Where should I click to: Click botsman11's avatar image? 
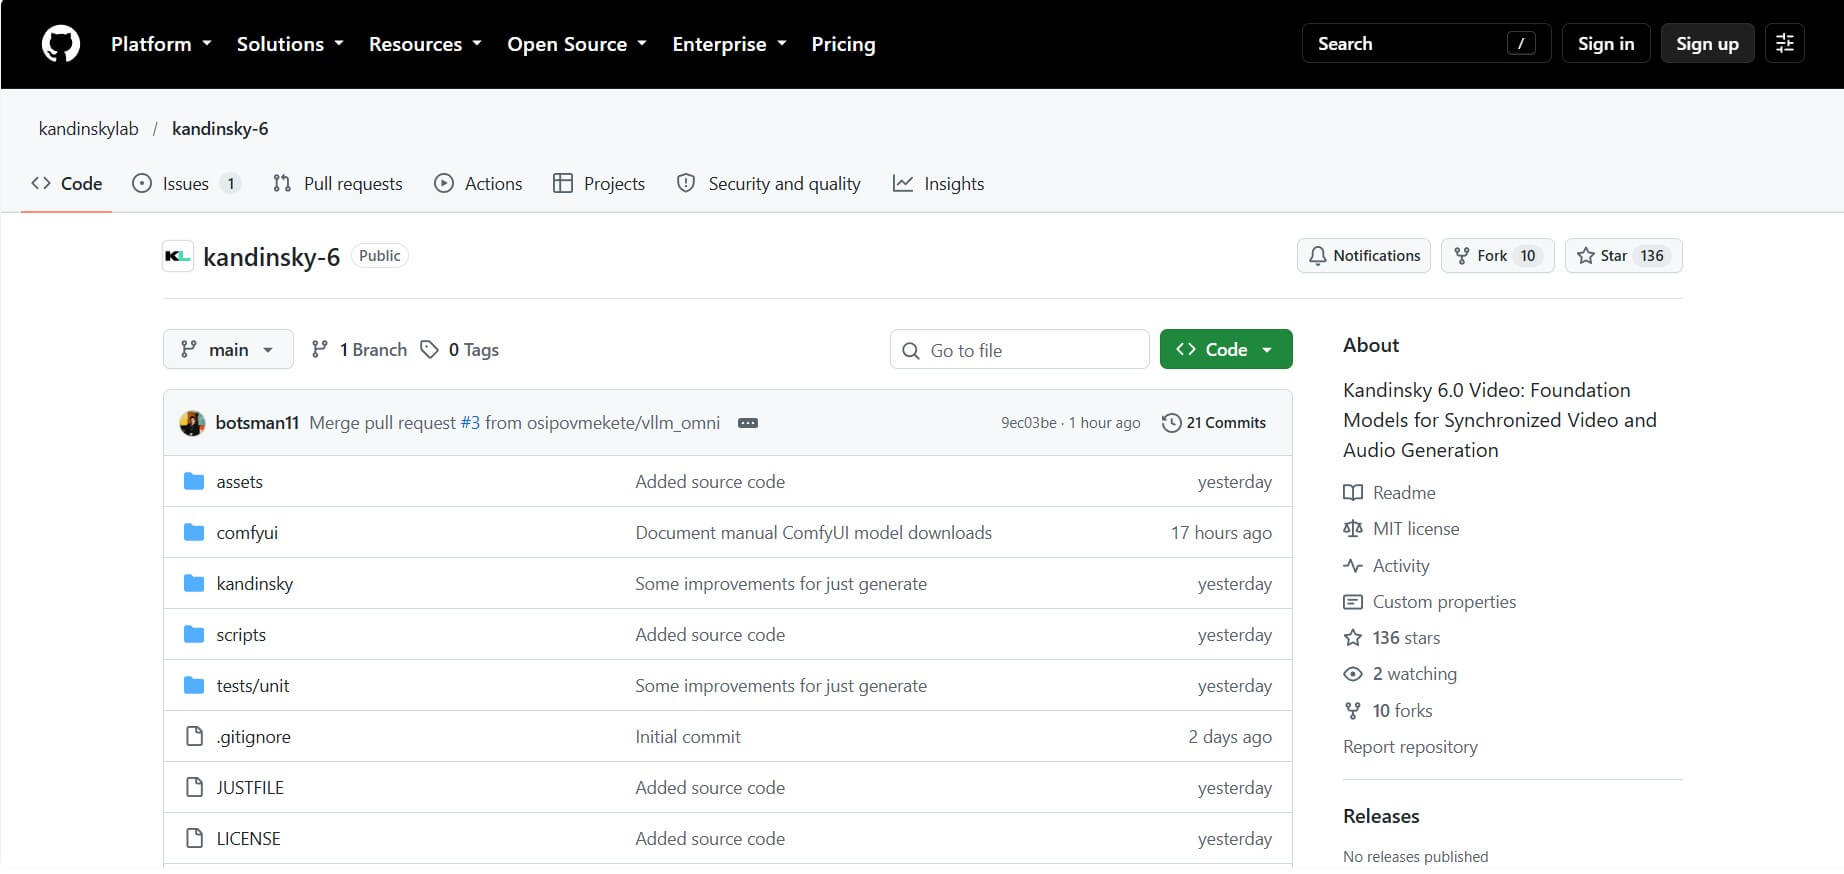pos(192,423)
